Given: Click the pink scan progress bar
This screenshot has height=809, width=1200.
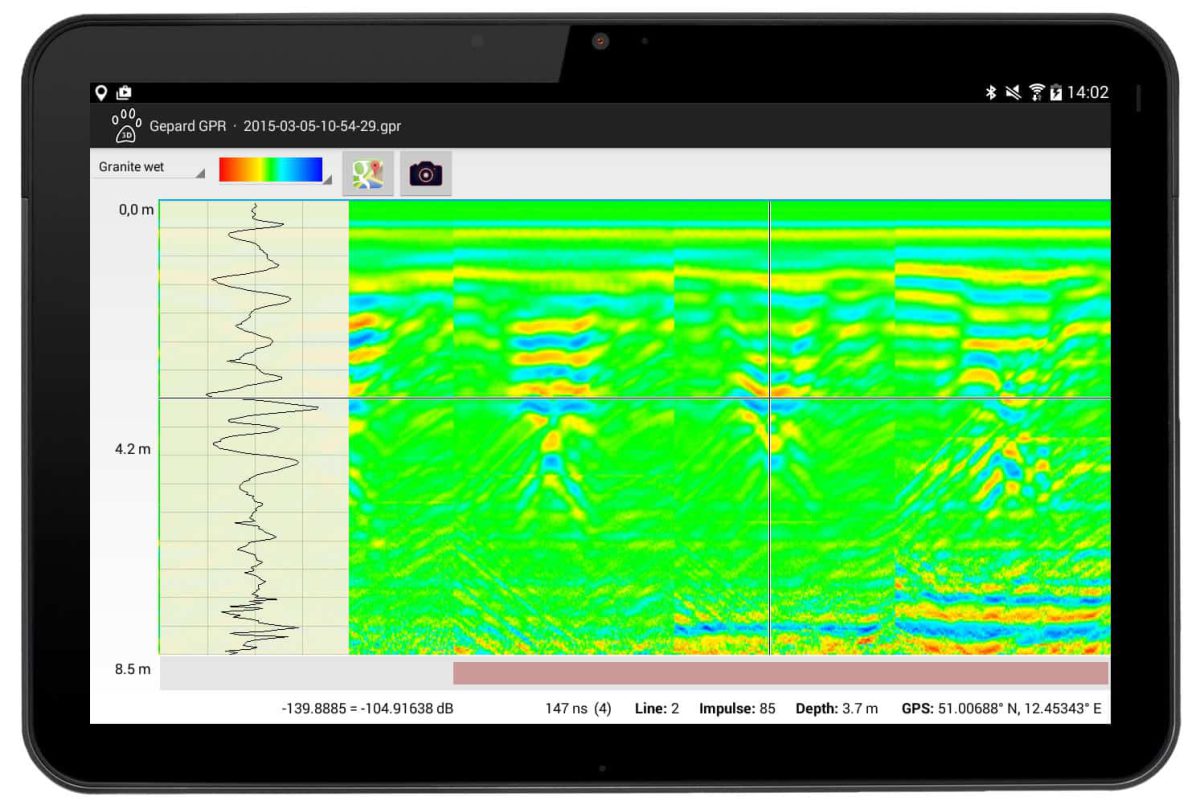Looking at the screenshot, I should [x=780, y=673].
